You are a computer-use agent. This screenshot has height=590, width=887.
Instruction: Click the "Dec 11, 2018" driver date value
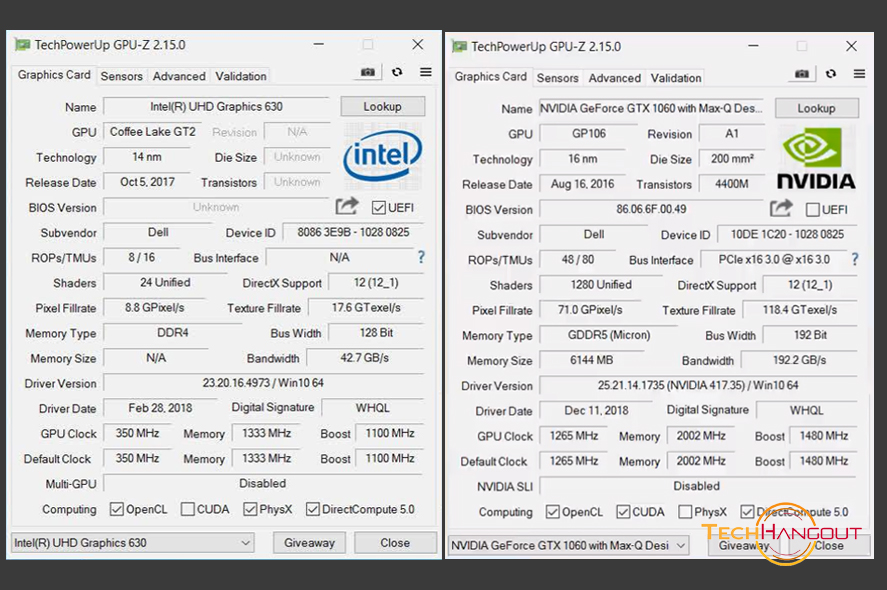pyautogui.click(x=596, y=411)
